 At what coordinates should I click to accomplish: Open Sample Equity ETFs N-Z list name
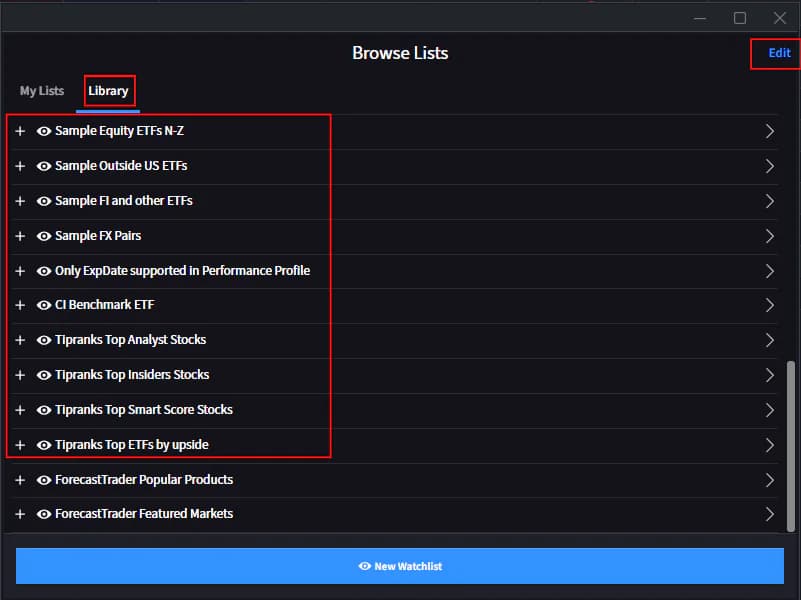pyautogui.click(x=120, y=131)
